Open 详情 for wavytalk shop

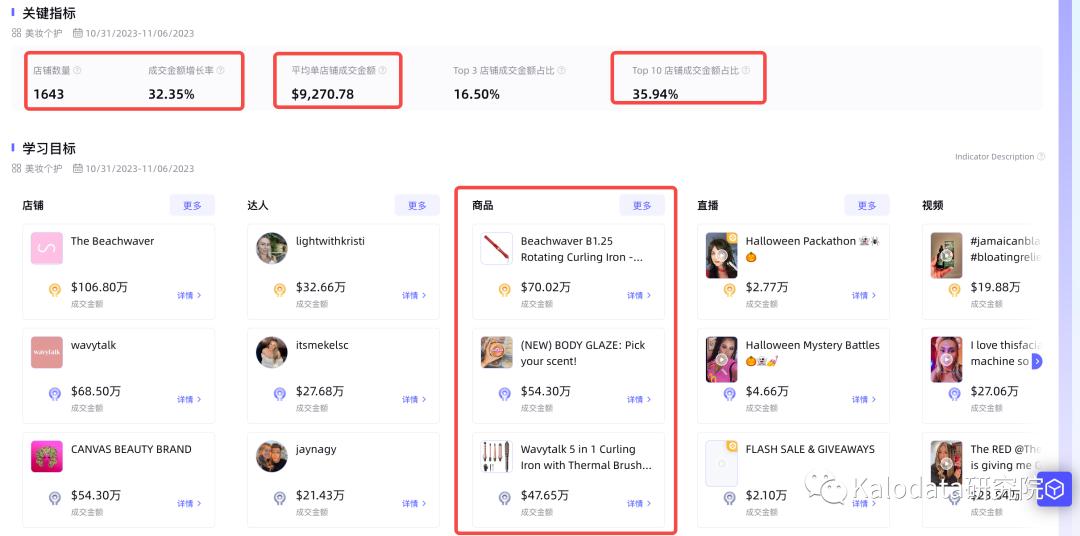(x=189, y=400)
